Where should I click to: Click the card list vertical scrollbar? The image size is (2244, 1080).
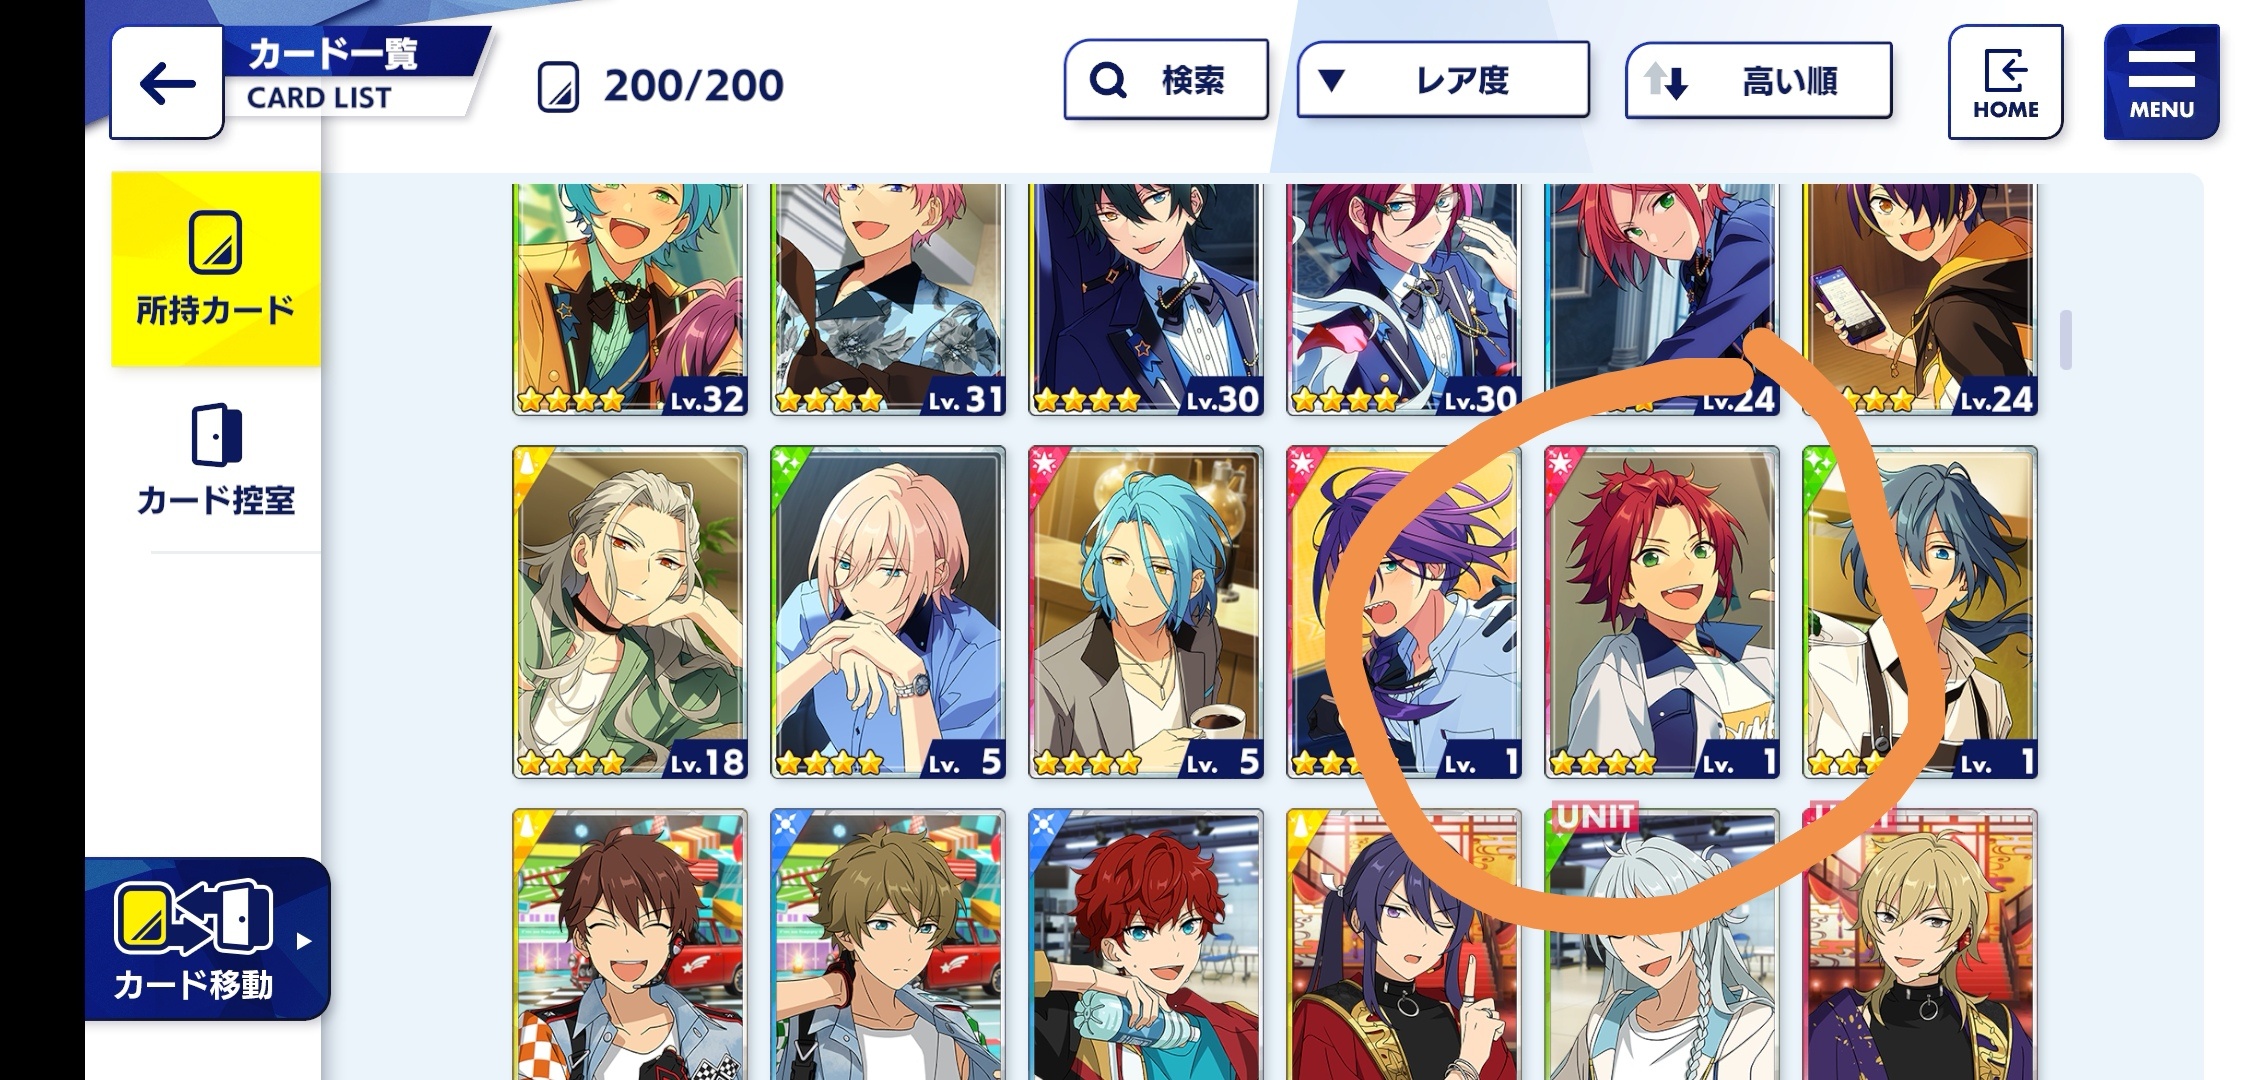pos(2065,340)
